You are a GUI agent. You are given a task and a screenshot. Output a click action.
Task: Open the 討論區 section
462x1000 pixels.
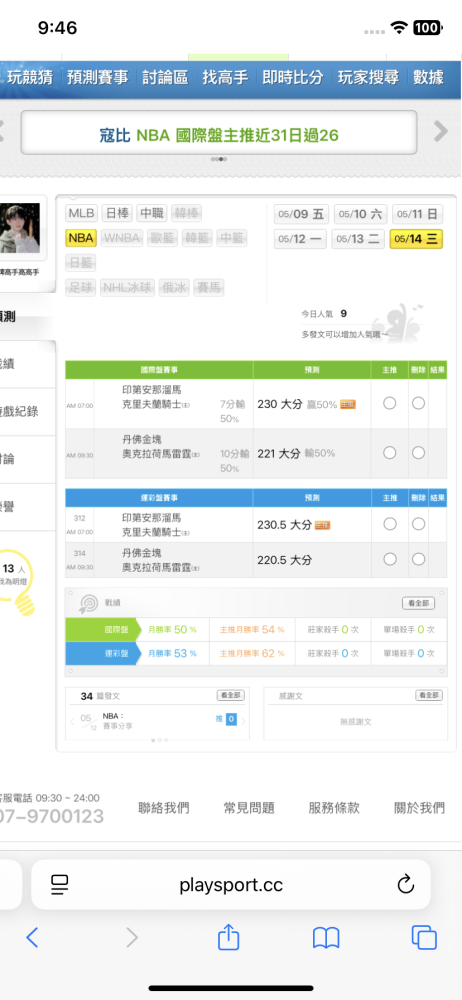[x=165, y=78]
